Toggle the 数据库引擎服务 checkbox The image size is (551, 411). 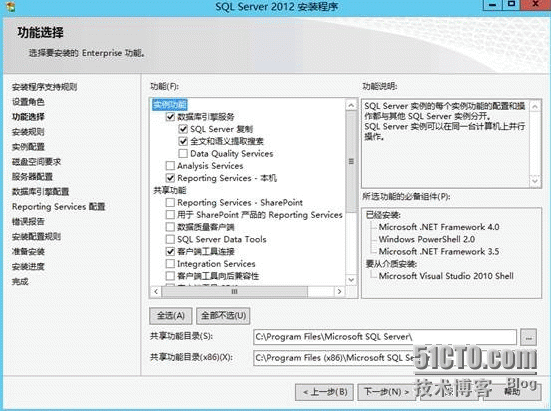(170, 117)
